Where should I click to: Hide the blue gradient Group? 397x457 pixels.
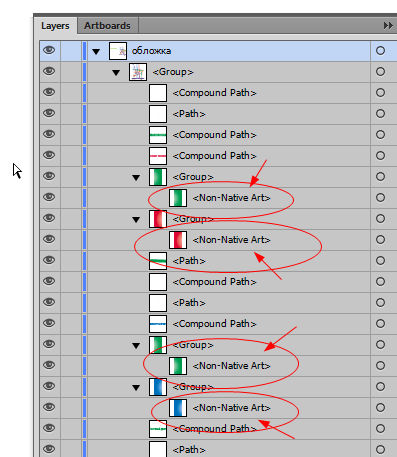(49, 386)
